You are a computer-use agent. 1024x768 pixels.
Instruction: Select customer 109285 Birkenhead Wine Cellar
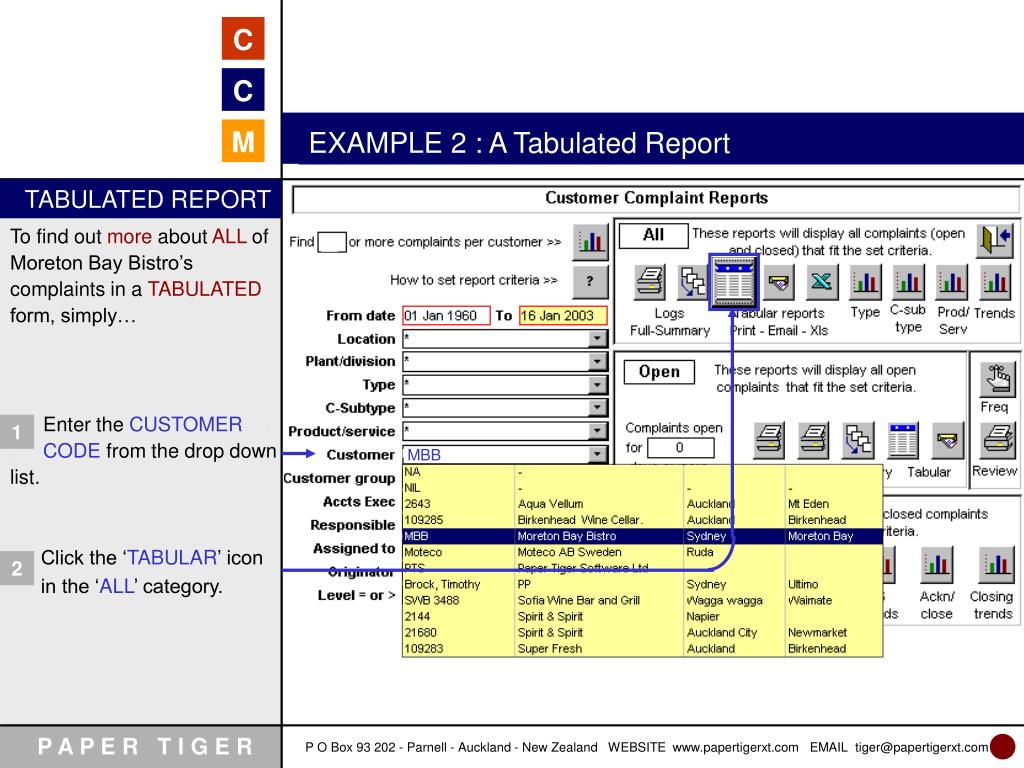643,520
